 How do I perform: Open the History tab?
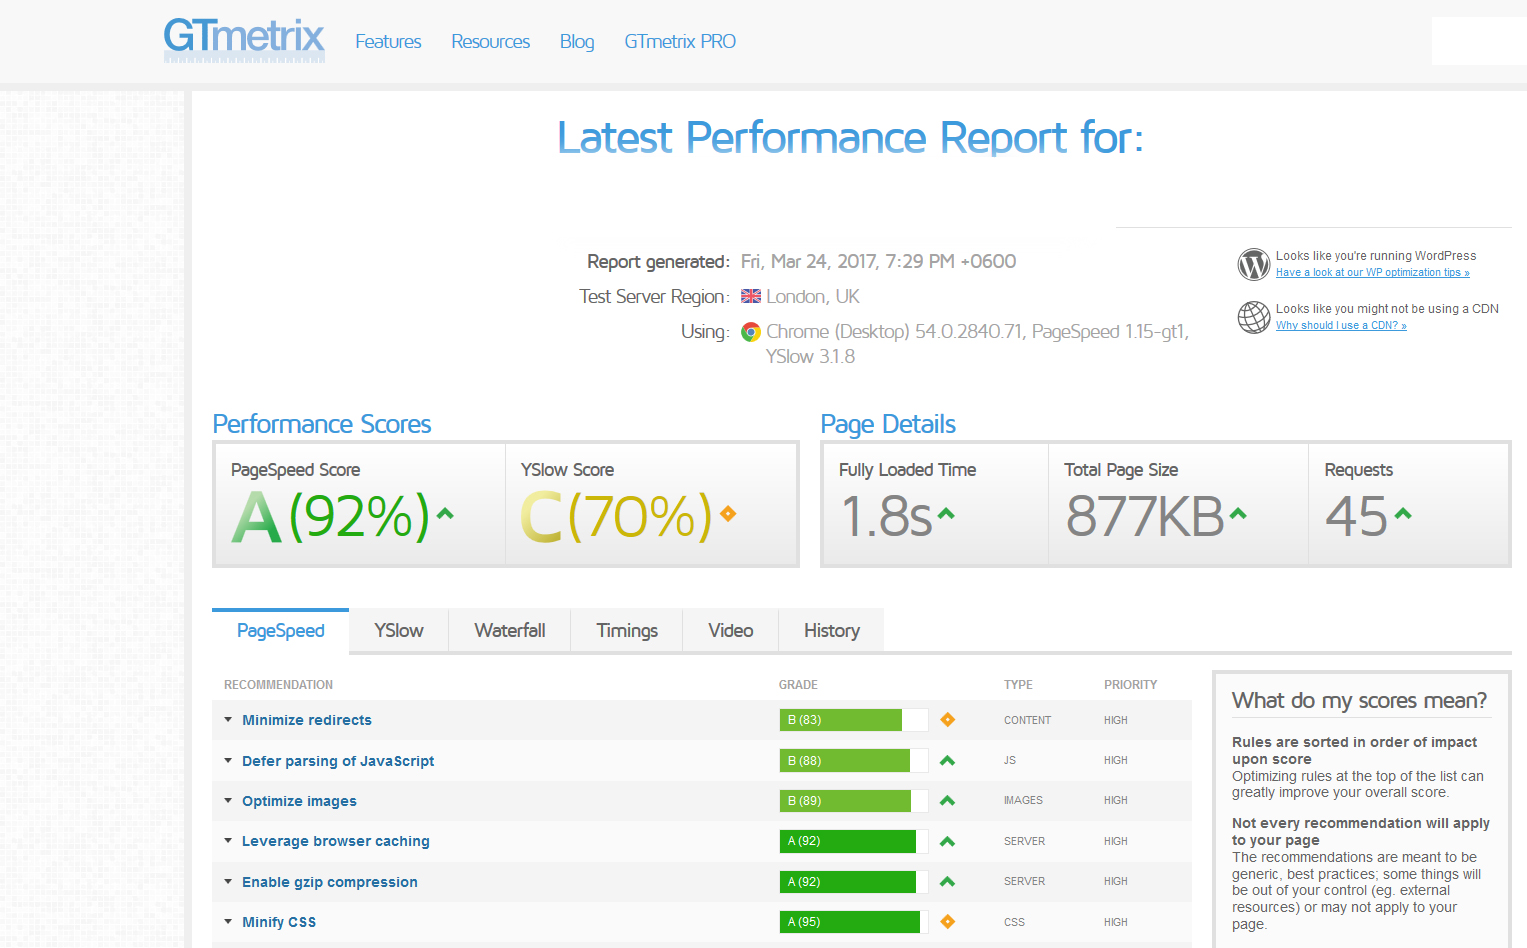[831, 631]
